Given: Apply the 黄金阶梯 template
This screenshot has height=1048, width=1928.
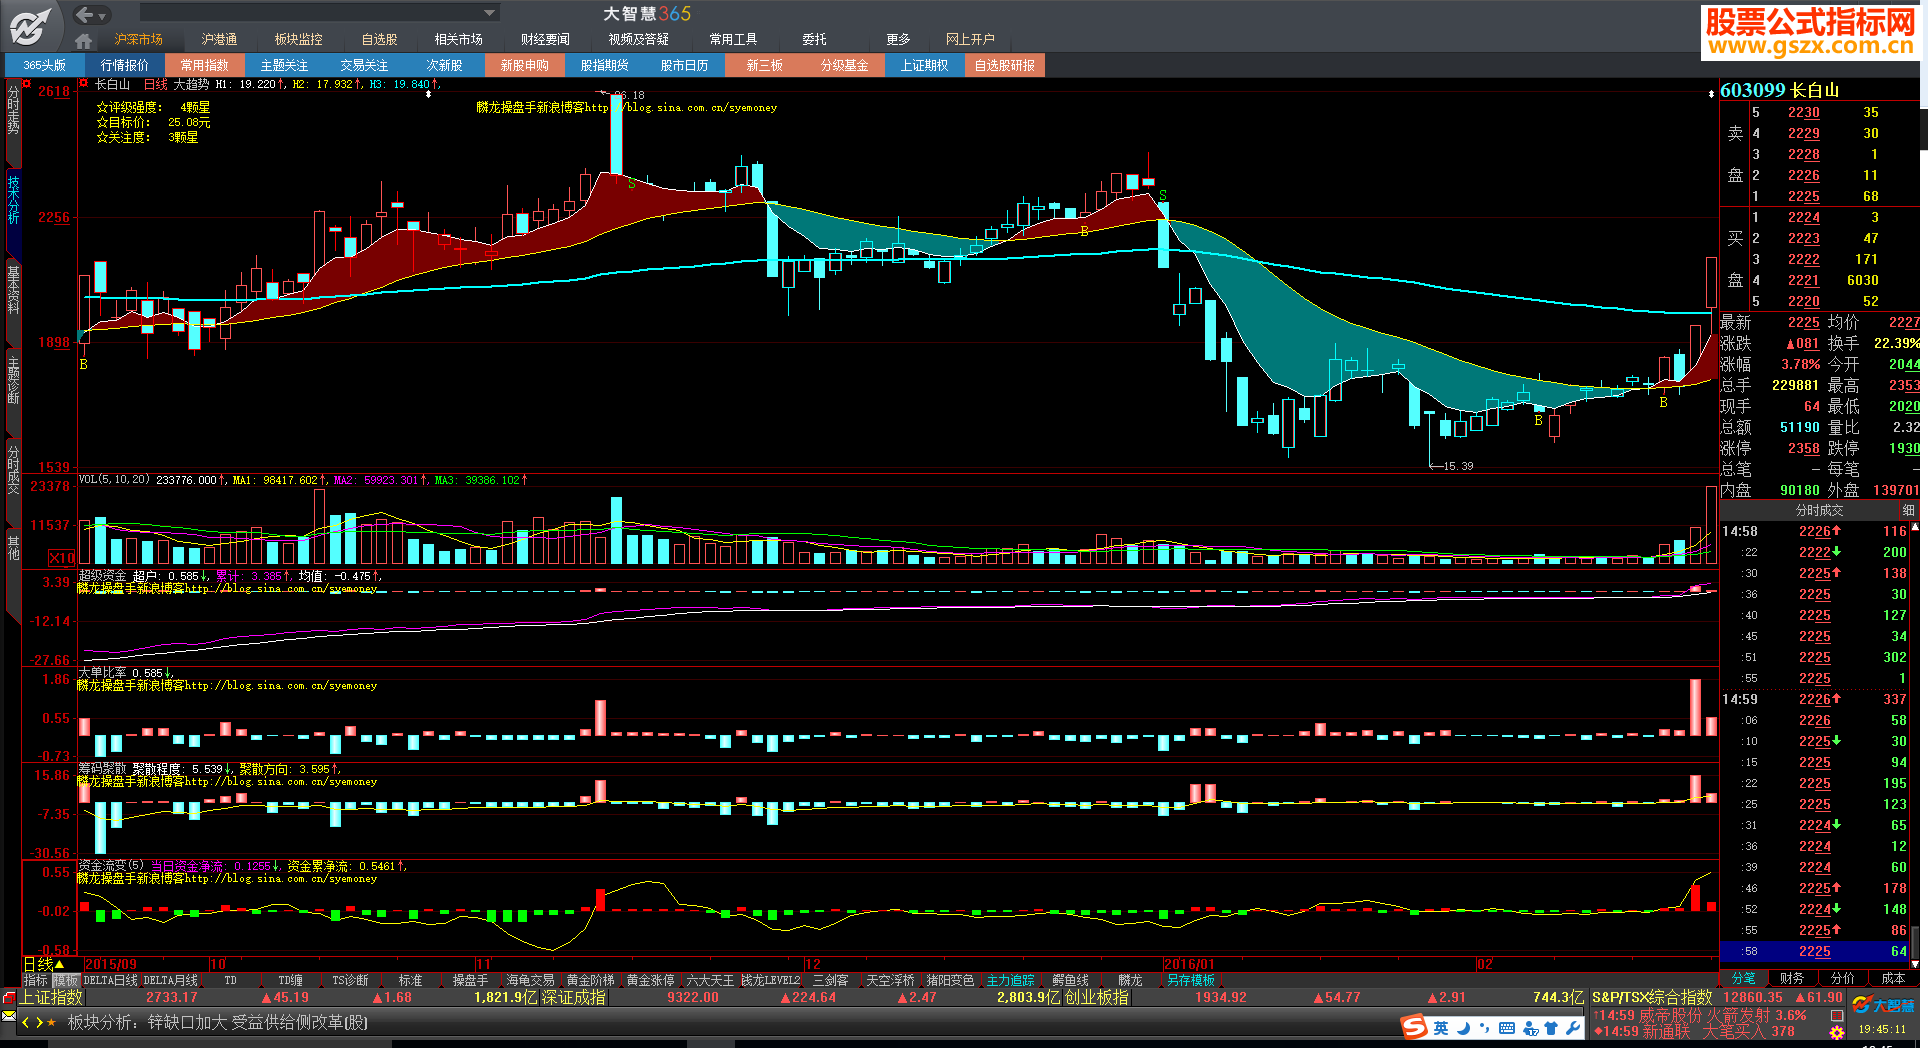Looking at the screenshot, I should [x=590, y=980].
